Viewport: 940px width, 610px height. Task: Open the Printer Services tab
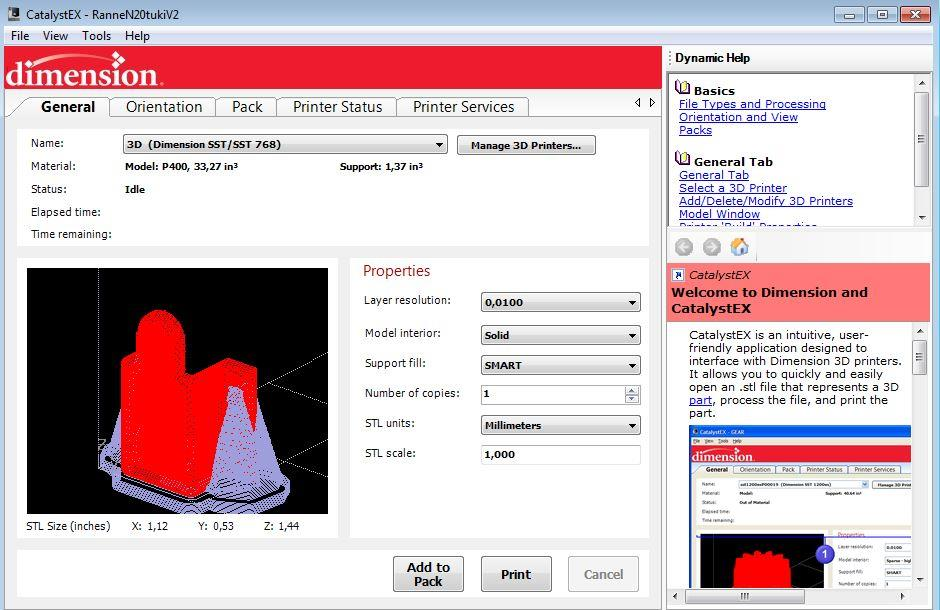(x=463, y=107)
